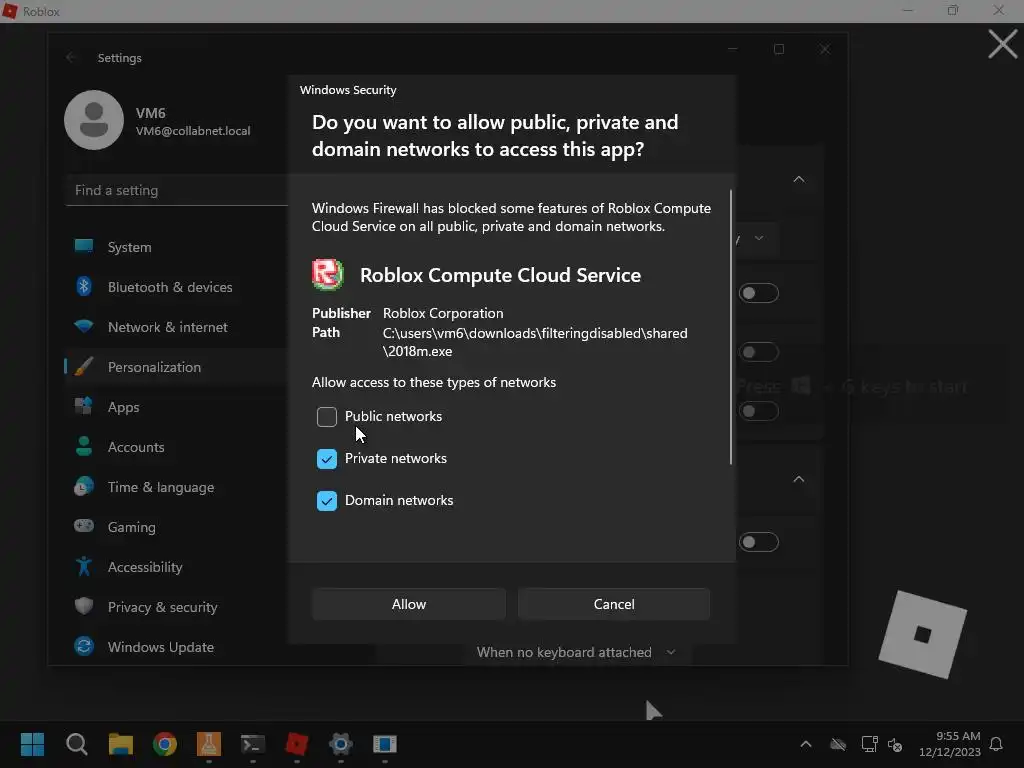This screenshot has height=768, width=1024.
Task: Select Bluetooth & devices icon
Action: coord(84,286)
